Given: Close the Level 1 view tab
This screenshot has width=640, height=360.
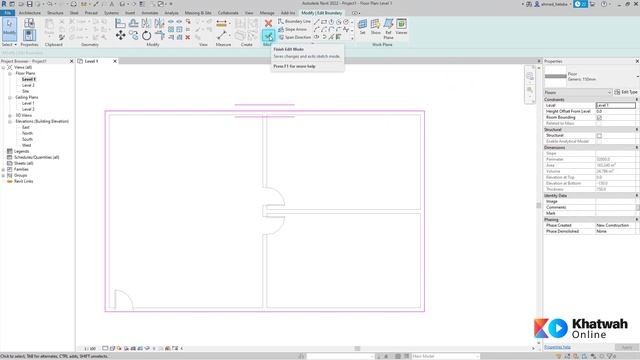Looking at the screenshot, I should click(x=115, y=61).
